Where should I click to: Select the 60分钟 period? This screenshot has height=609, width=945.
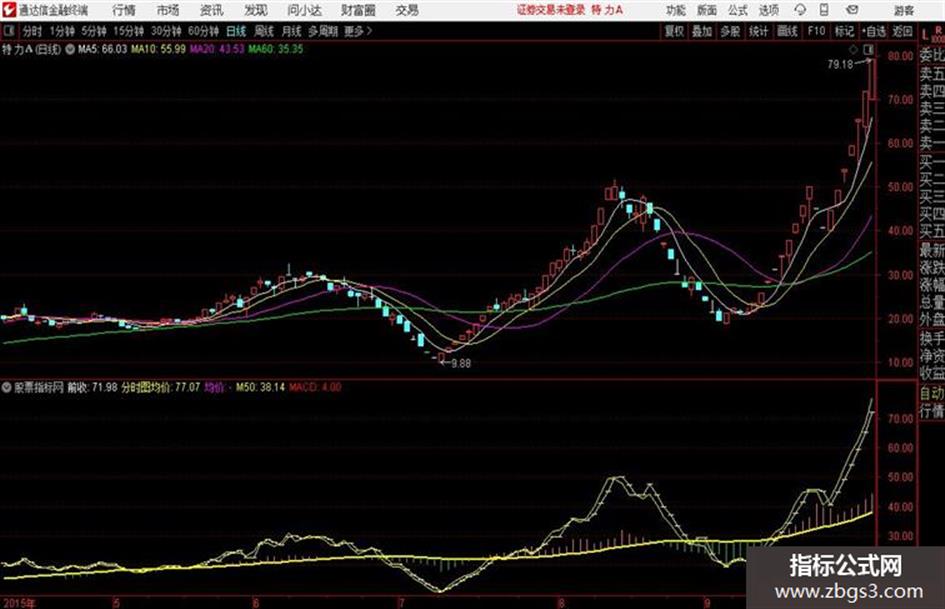[x=203, y=31]
